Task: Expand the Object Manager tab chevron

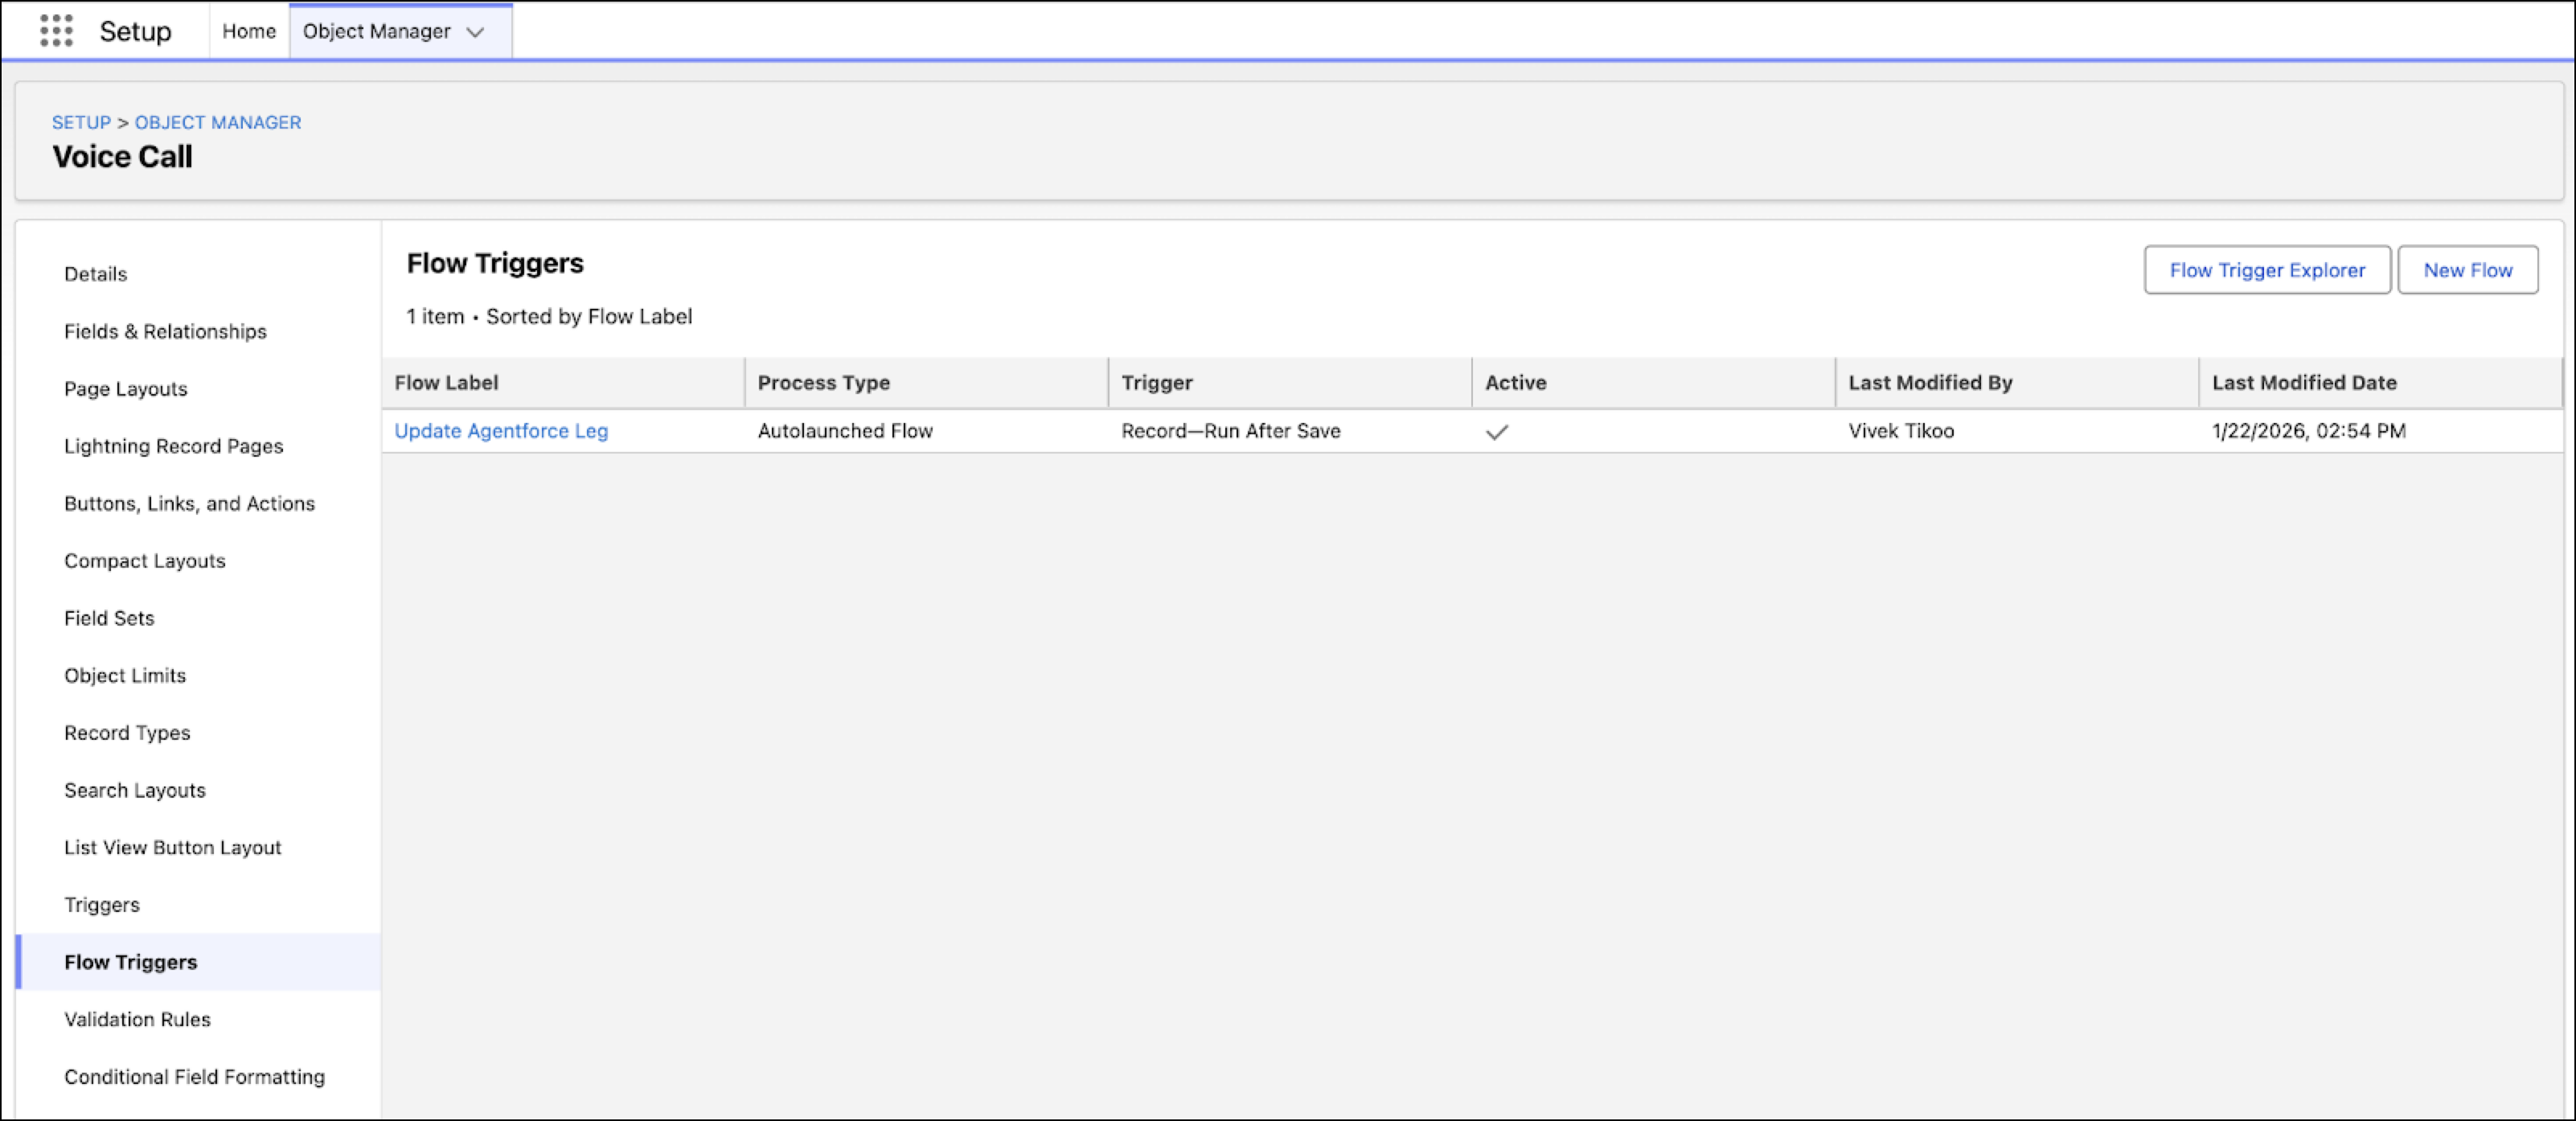Action: click(x=476, y=32)
